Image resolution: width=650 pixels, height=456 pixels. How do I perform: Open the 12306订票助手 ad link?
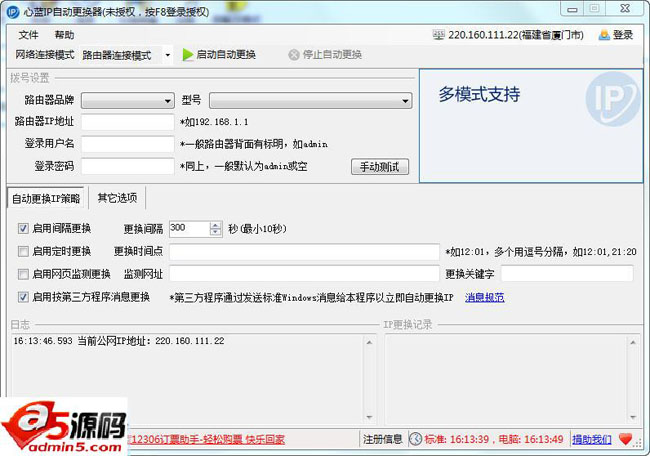point(208,439)
